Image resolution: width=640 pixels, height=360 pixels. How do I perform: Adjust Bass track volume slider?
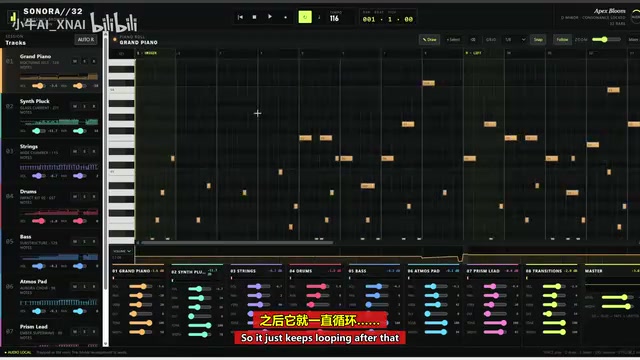coord(39,266)
